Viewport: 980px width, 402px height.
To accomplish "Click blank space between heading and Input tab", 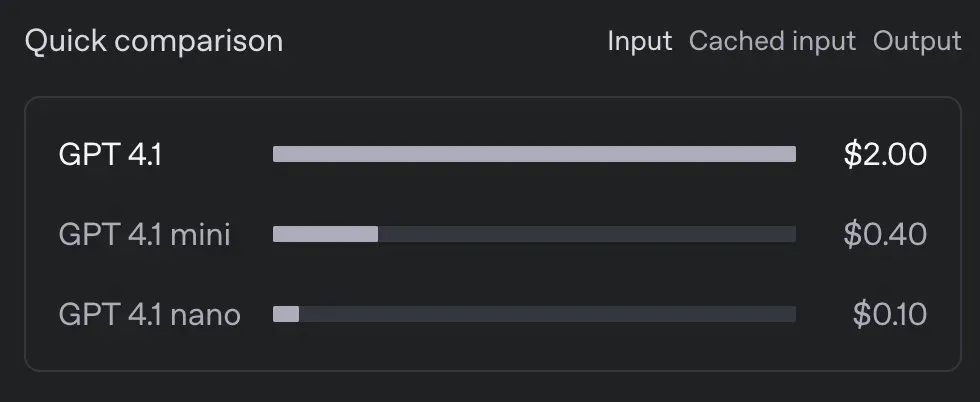I will 445,42.
